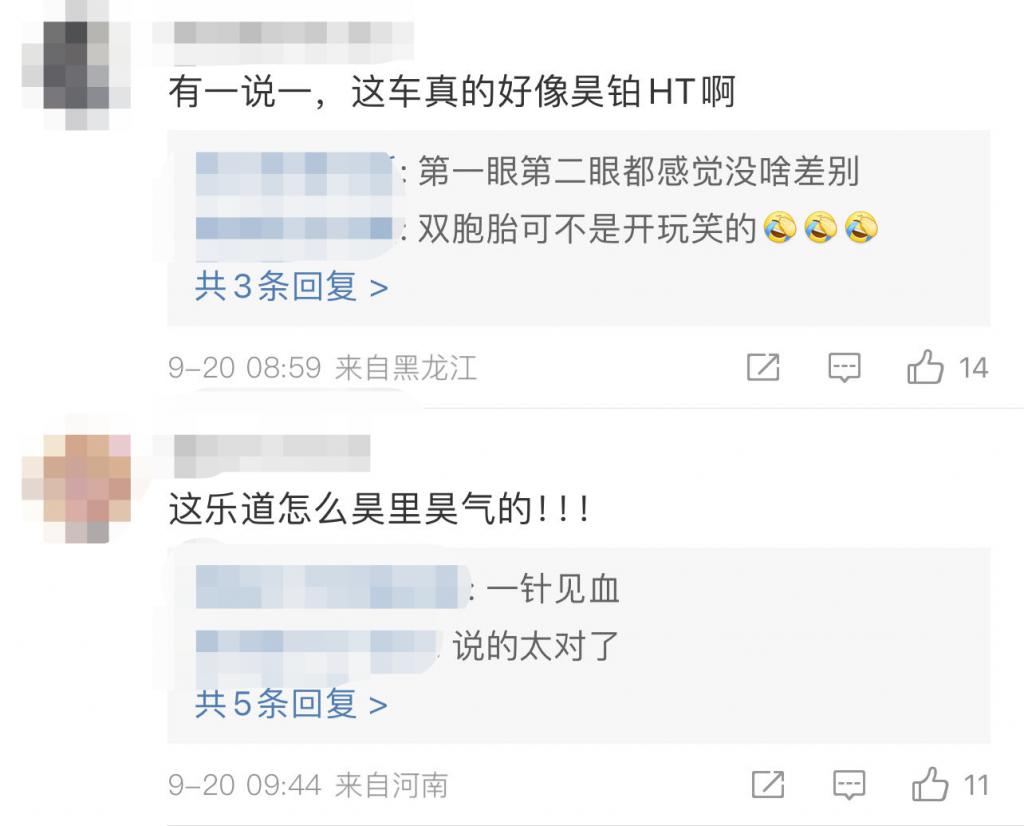Viewport: 1024px width, 826px height.
Task: Reply to the 昊铂HT comment
Action: (x=844, y=367)
